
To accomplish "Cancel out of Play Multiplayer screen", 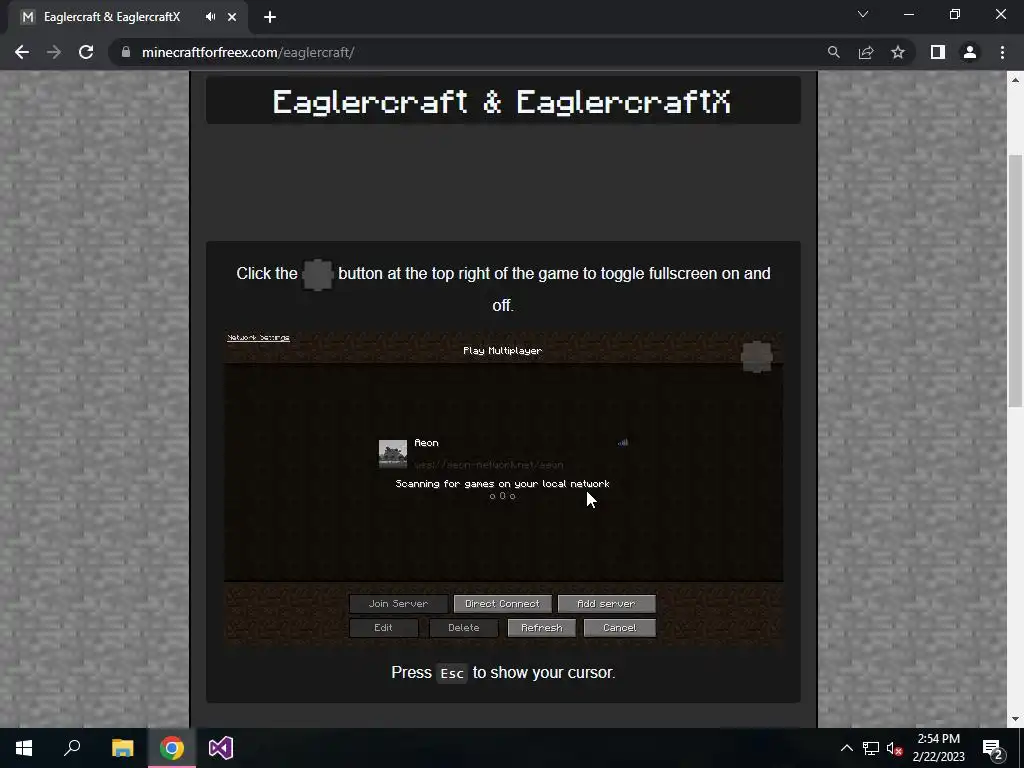I will [620, 628].
